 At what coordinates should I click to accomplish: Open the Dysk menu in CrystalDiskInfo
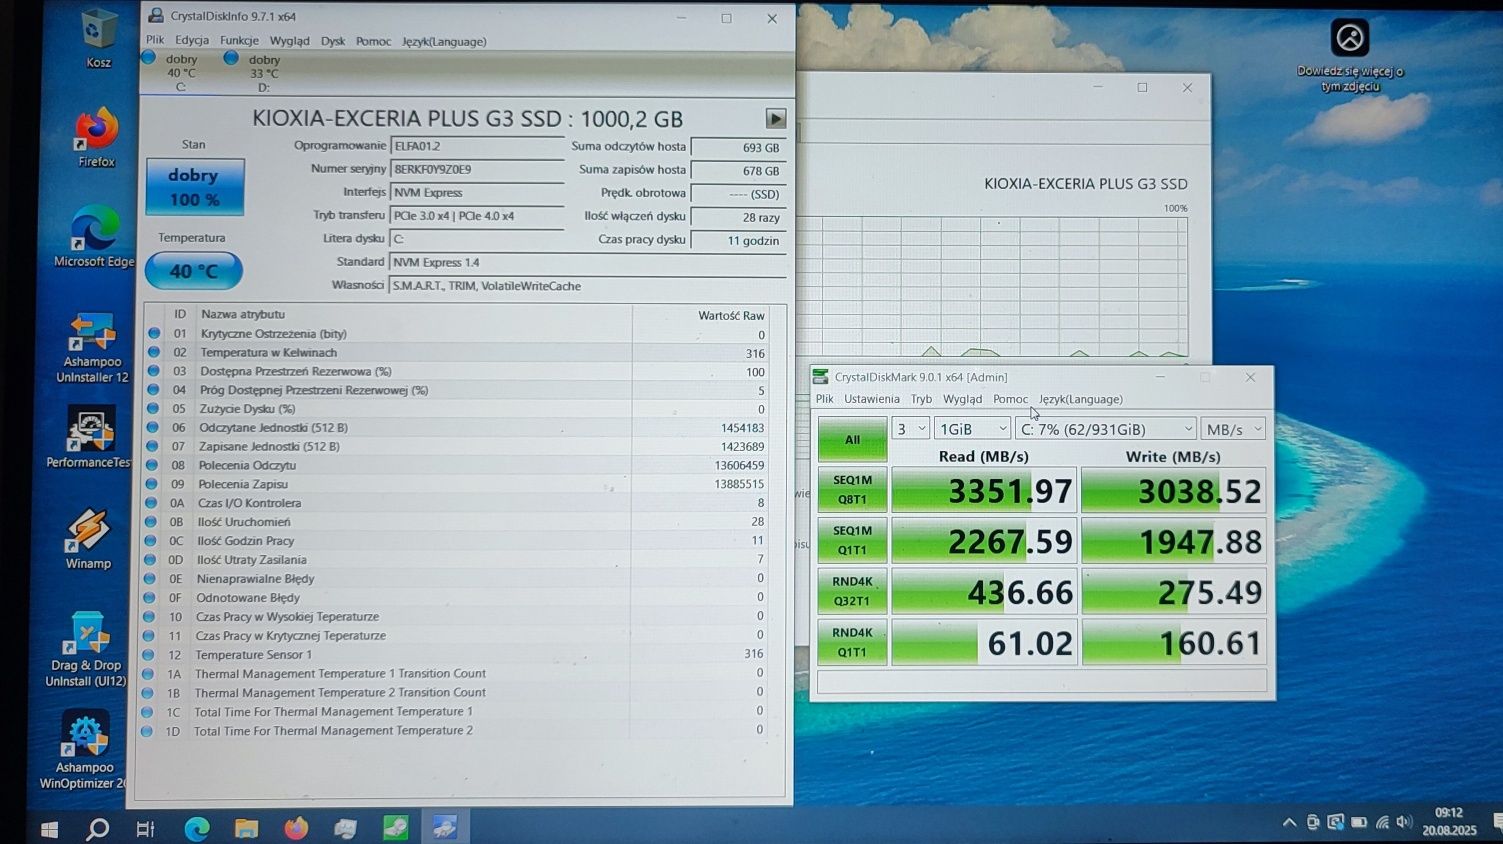[x=333, y=41]
